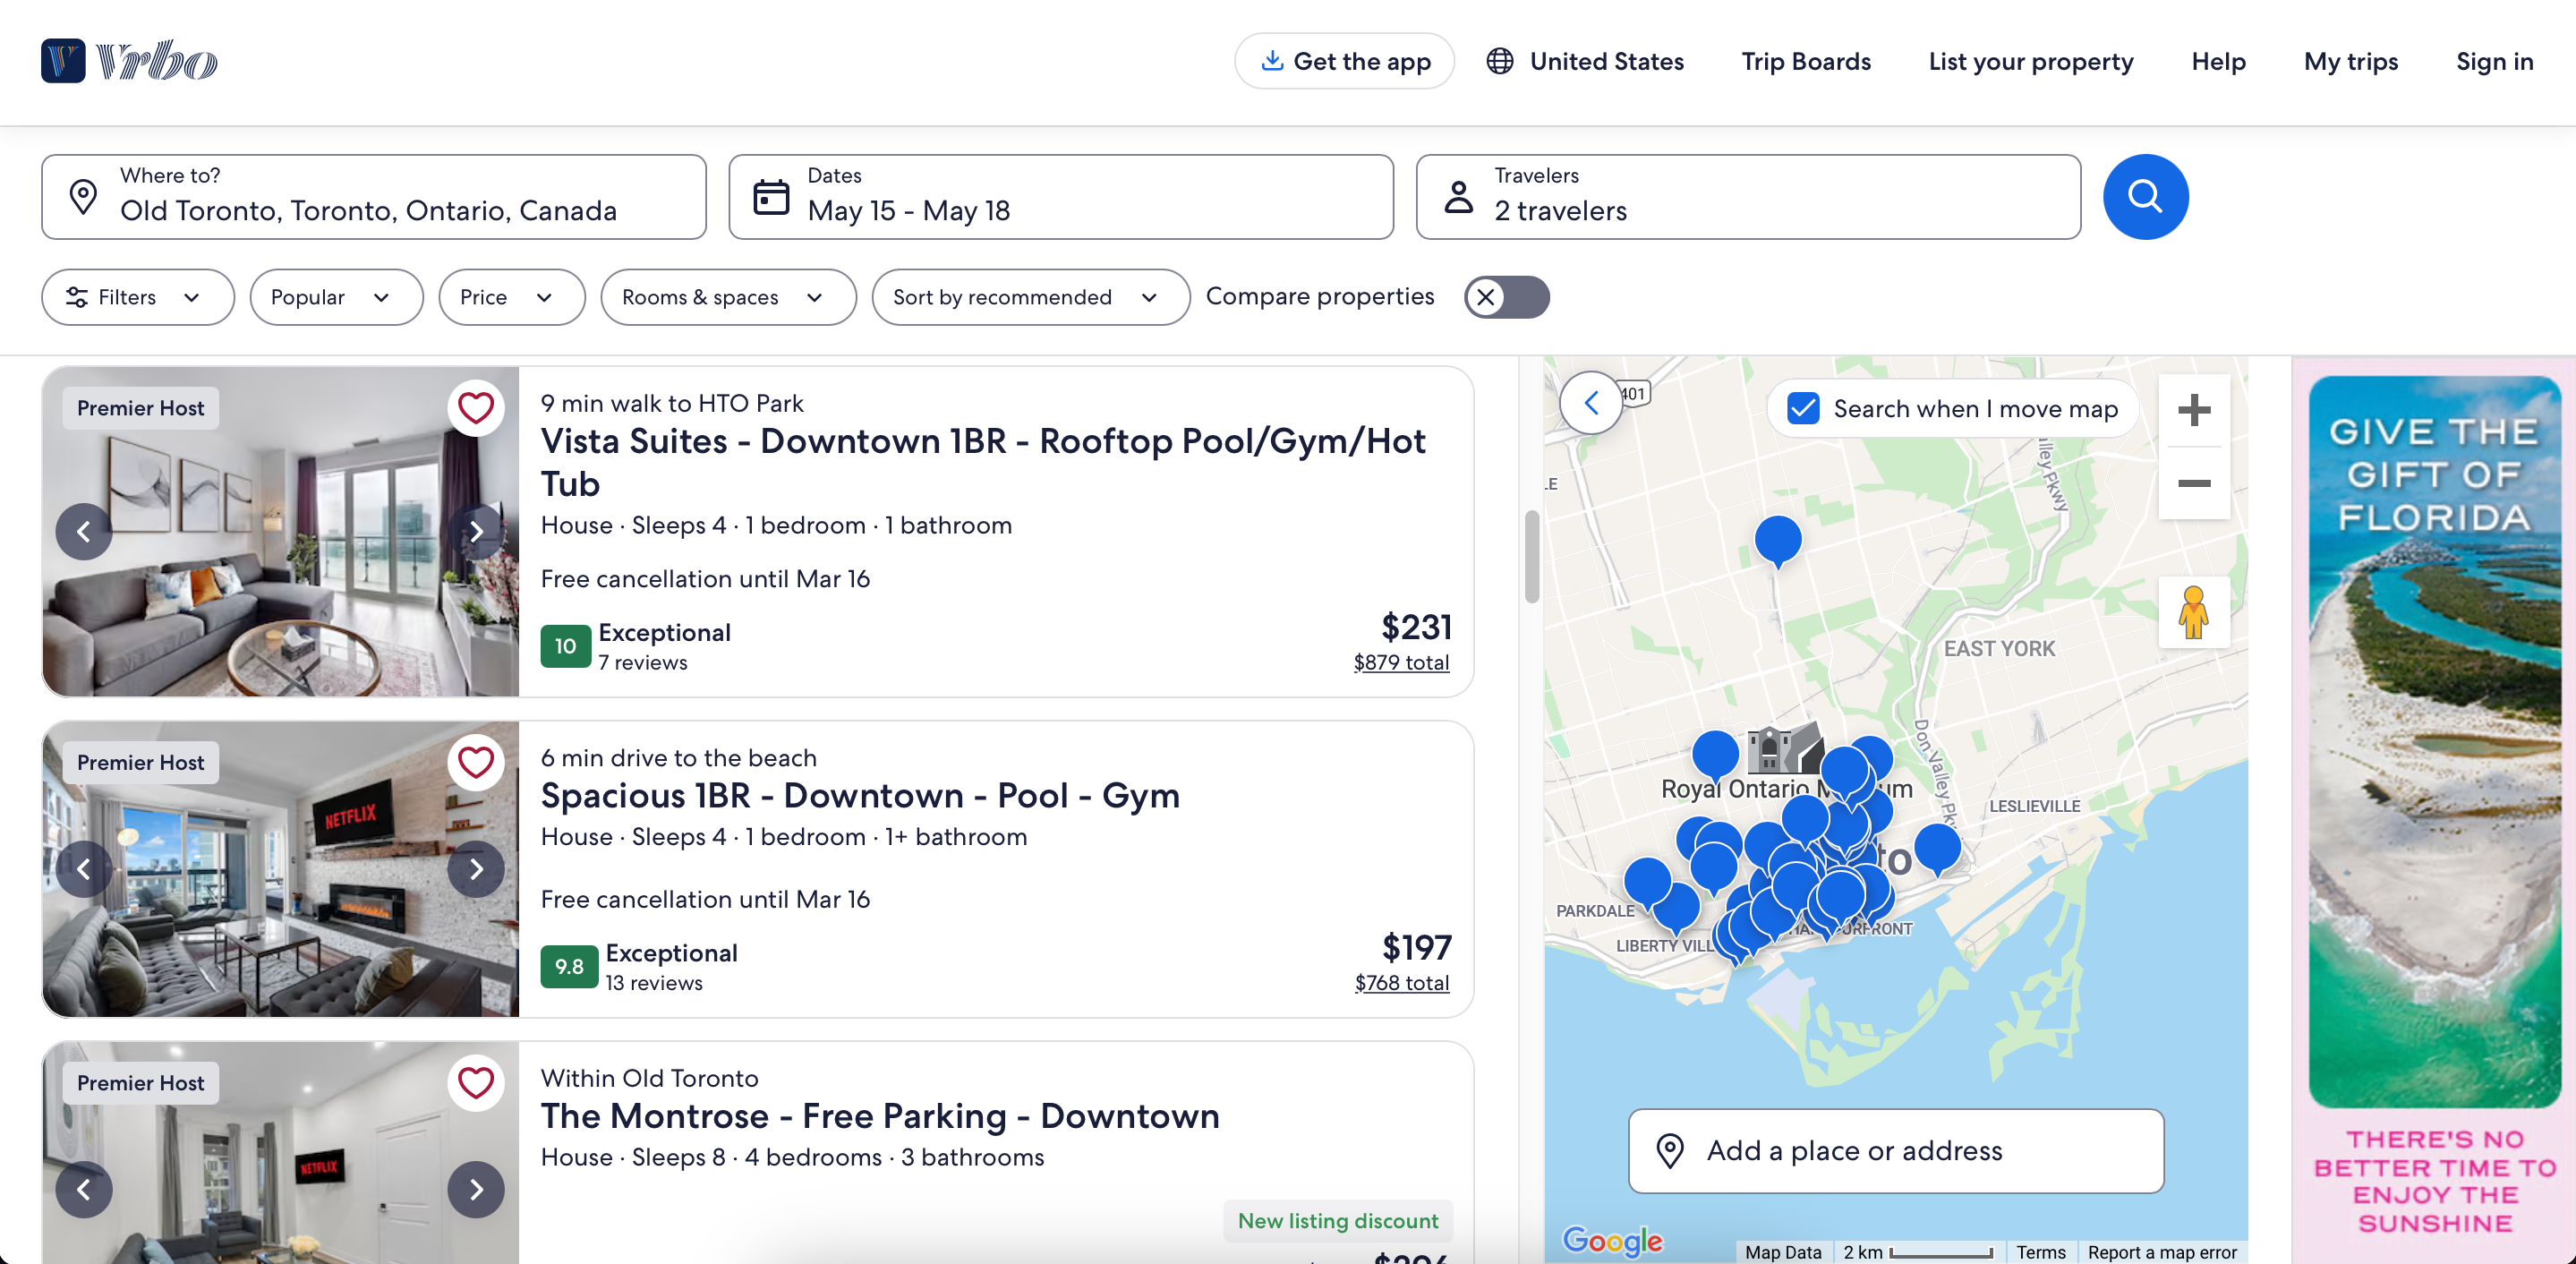Viewport: 2576px width, 1264px height.
Task: Open the Popular dropdown filter
Action: [x=328, y=297]
